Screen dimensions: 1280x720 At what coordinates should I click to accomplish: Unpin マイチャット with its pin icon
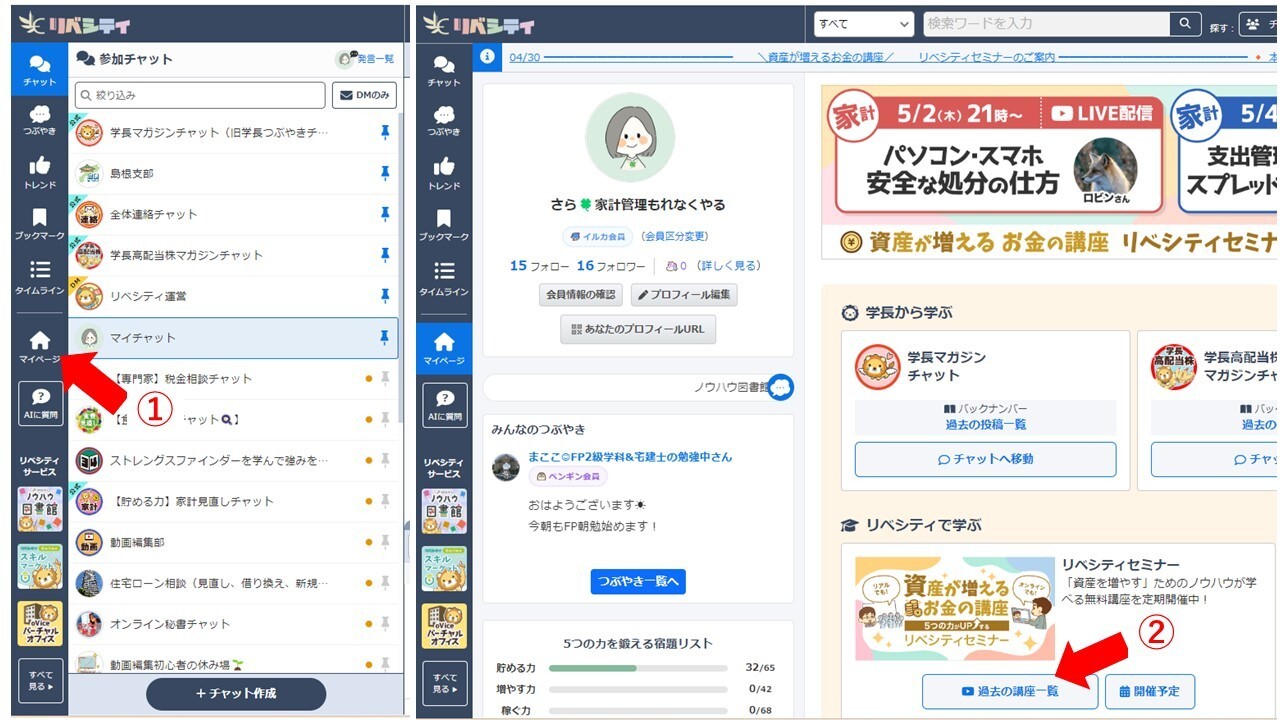tap(385, 337)
